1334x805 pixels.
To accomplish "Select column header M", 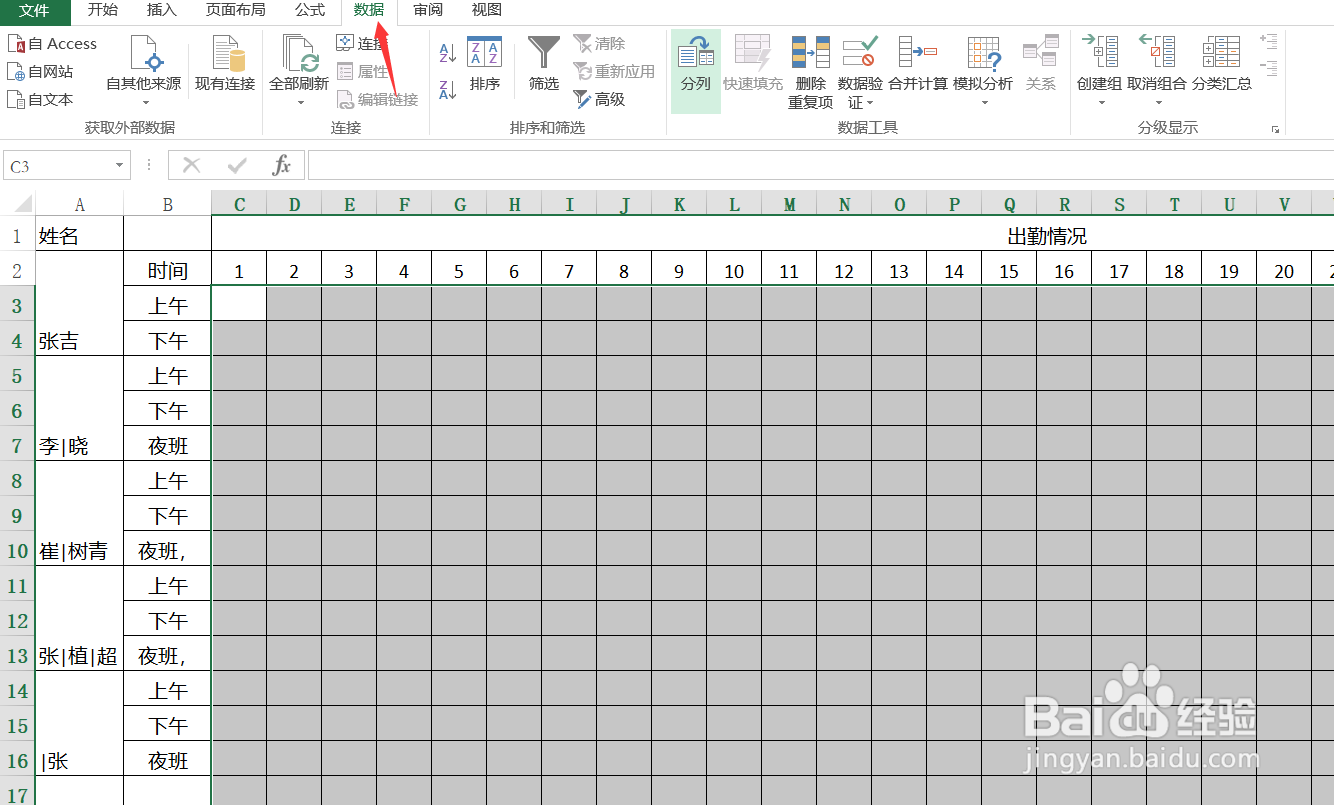I will [789, 204].
